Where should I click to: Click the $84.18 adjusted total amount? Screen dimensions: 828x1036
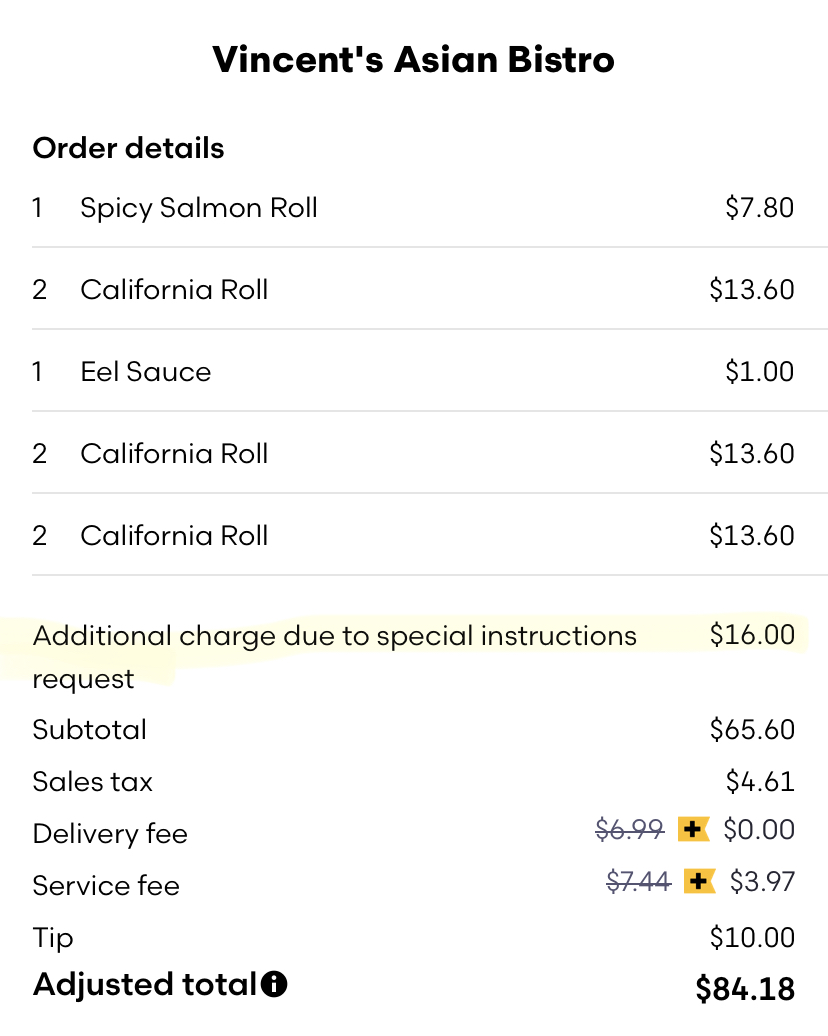click(745, 989)
